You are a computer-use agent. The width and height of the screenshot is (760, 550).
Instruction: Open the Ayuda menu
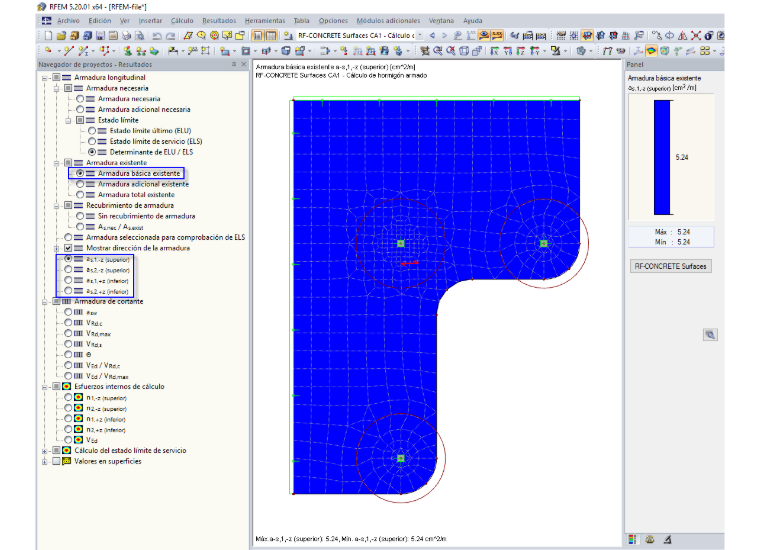473,21
